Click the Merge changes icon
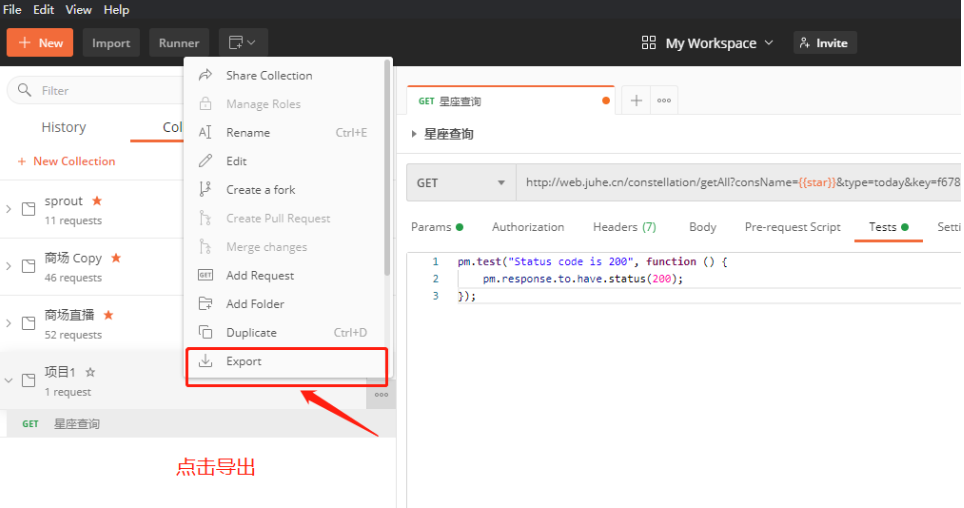The height and width of the screenshot is (508, 964). tap(205, 247)
